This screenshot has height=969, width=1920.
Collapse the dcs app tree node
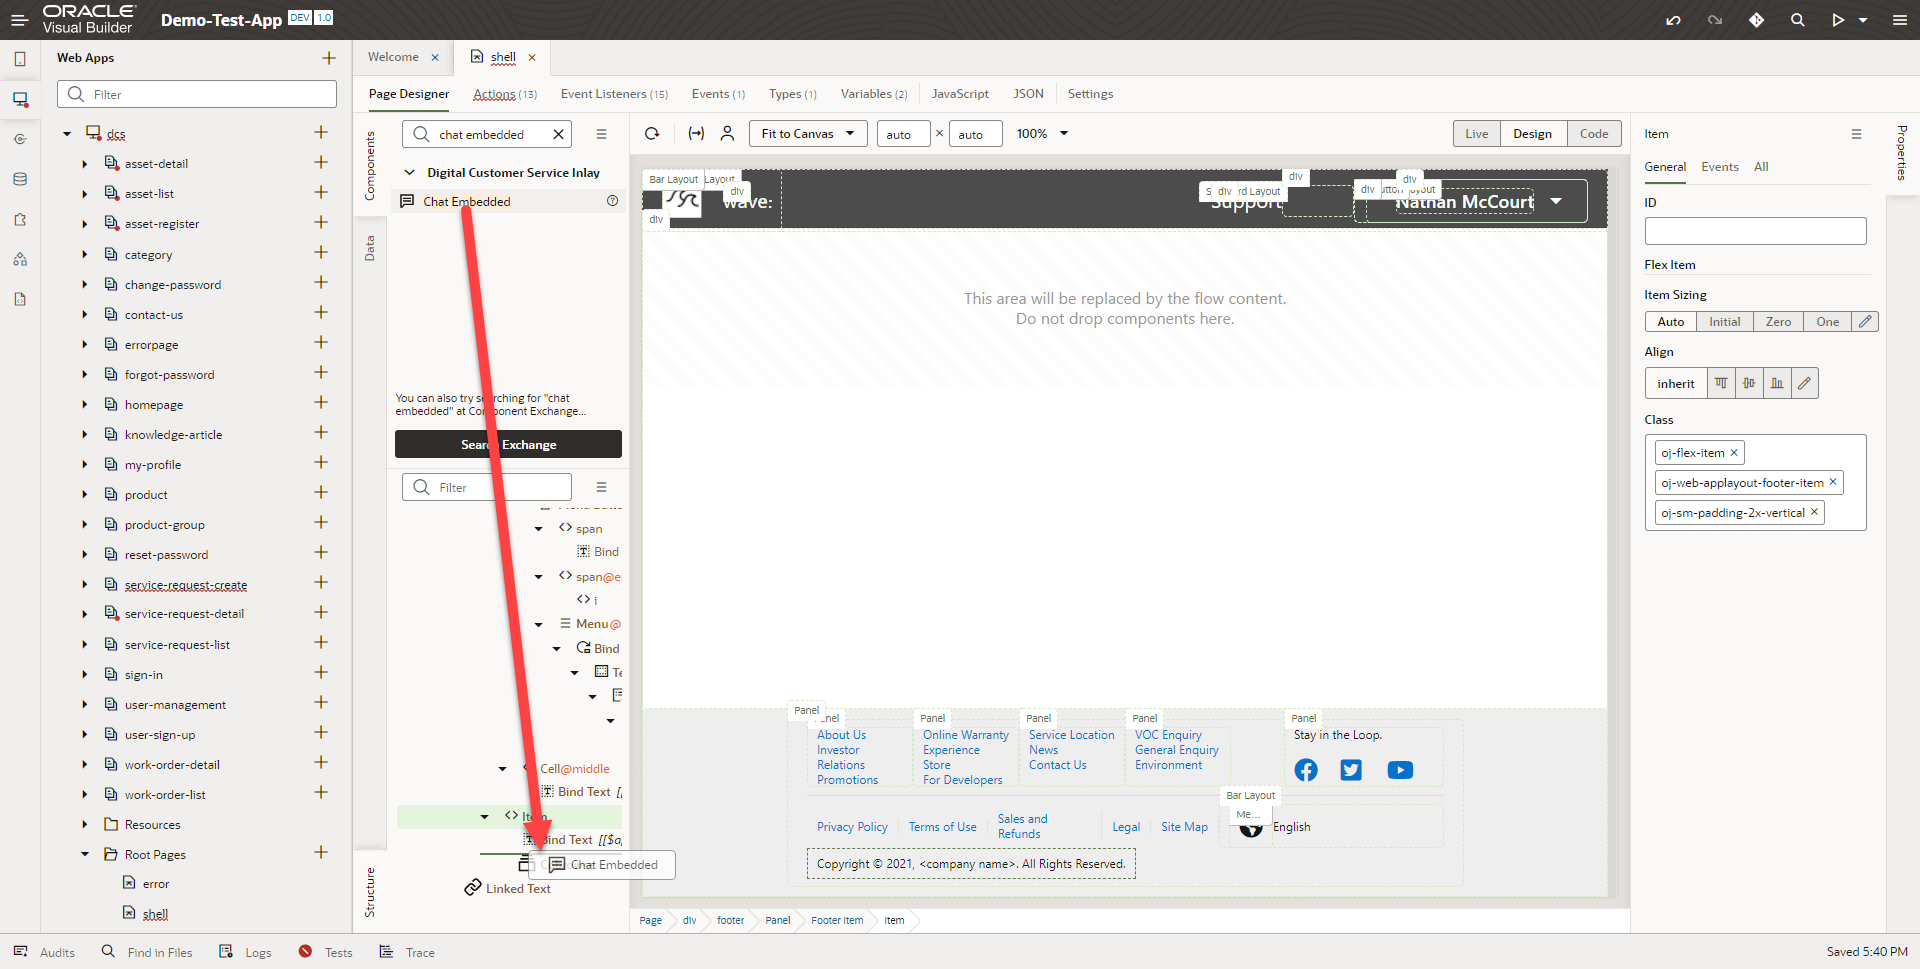point(67,133)
